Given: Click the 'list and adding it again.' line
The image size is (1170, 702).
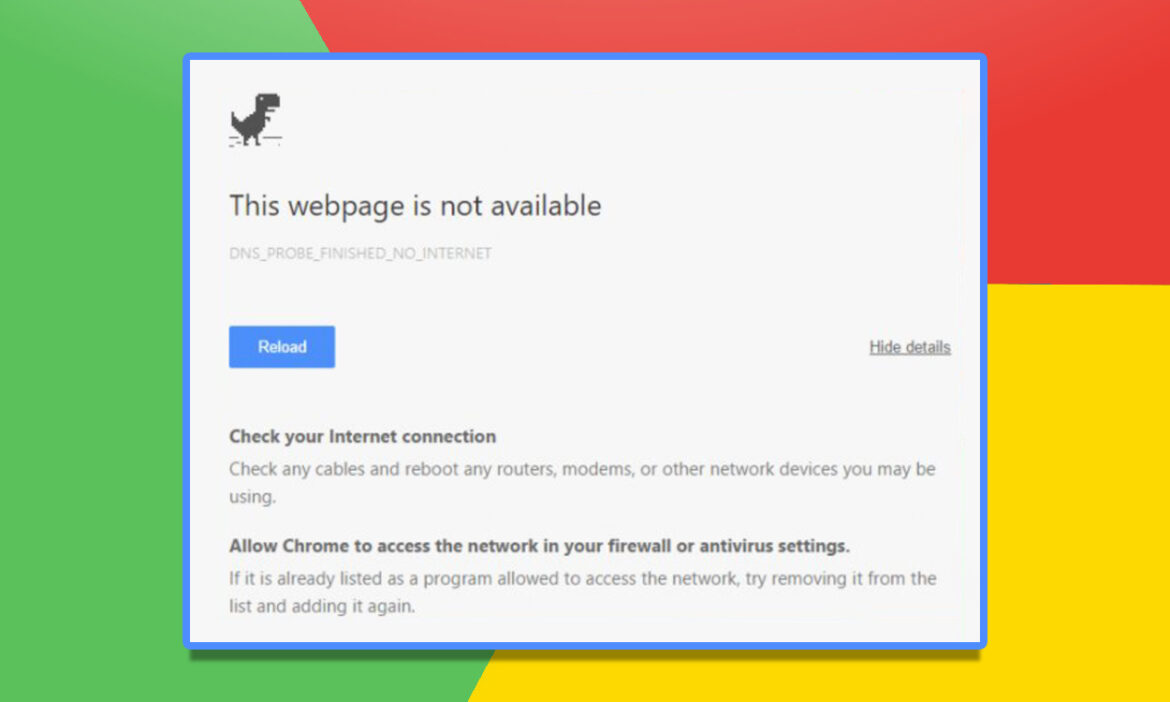Looking at the screenshot, I should coord(322,607).
